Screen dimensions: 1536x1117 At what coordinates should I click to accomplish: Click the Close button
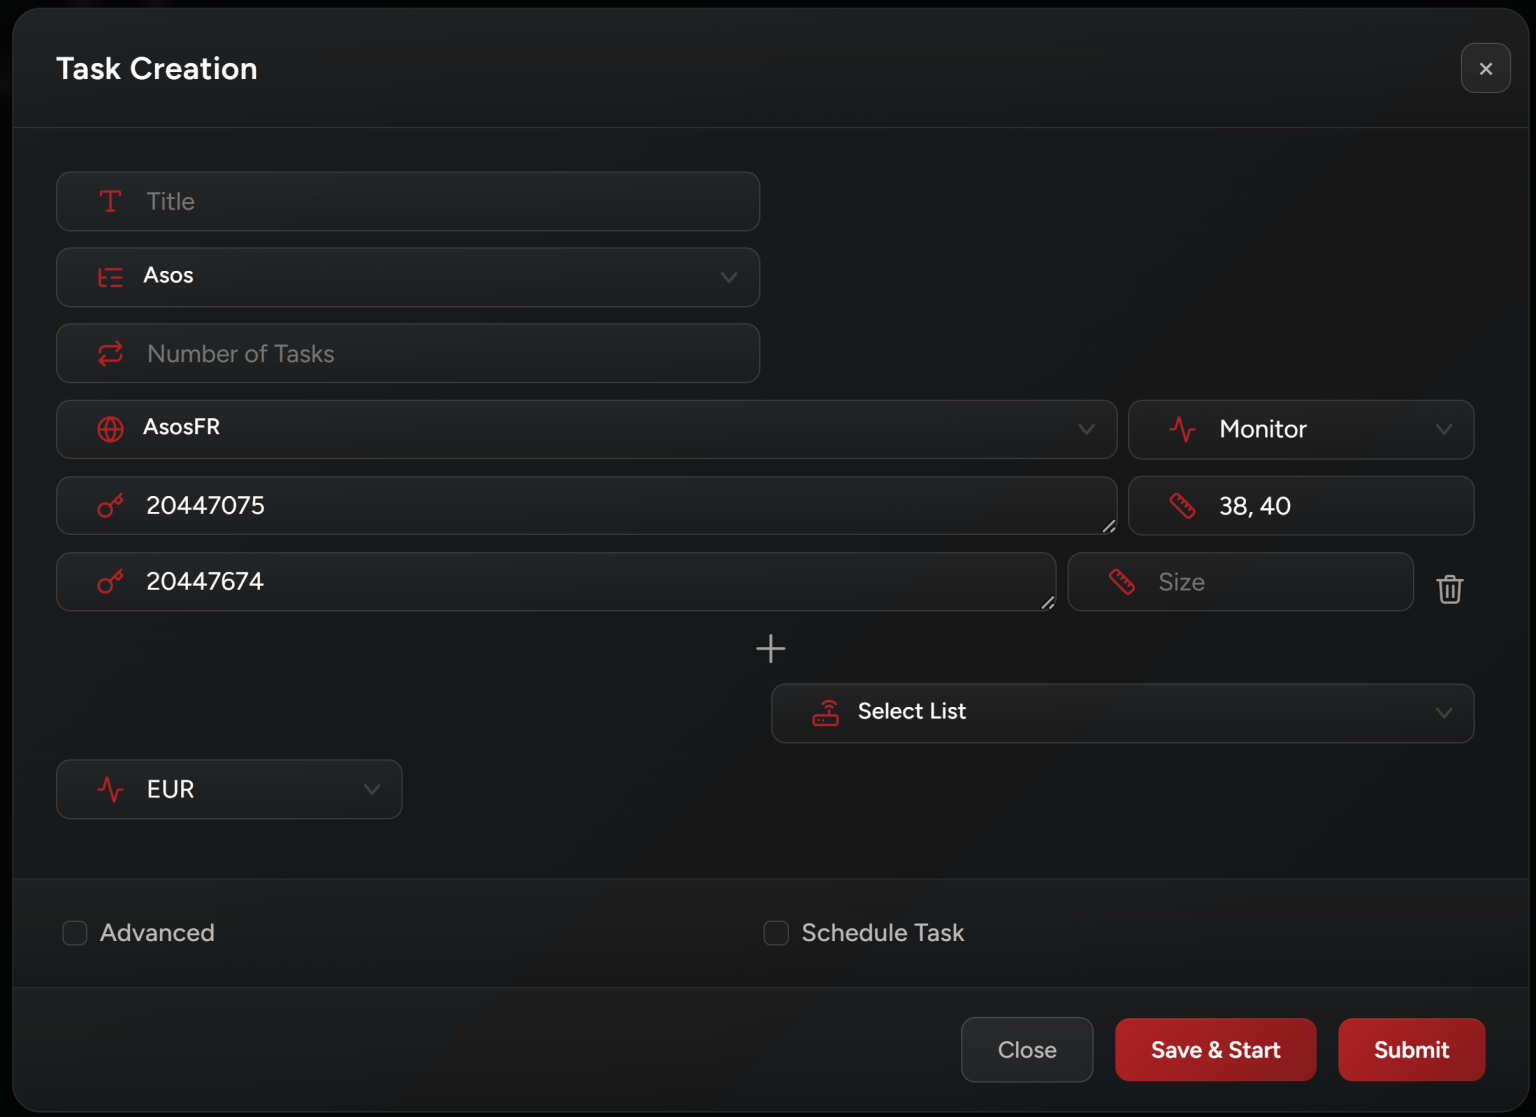click(x=1026, y=1049)
